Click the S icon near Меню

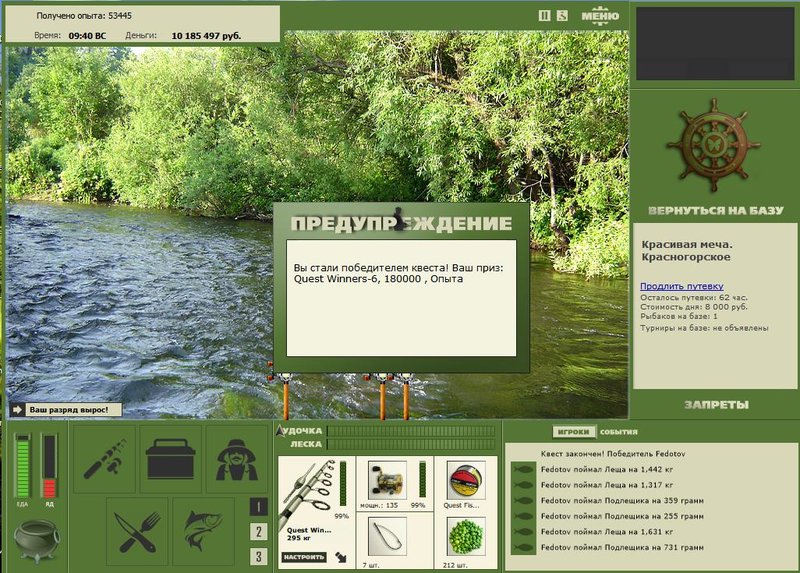point(562,16)
